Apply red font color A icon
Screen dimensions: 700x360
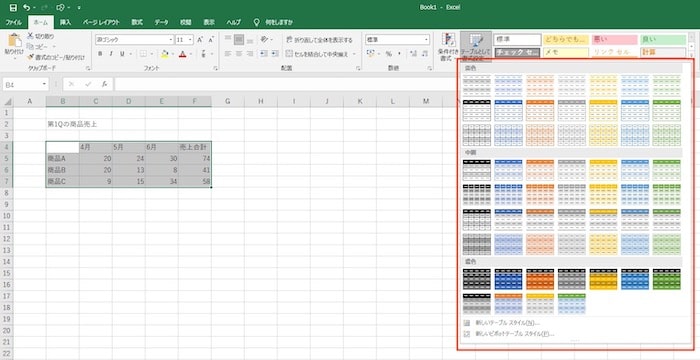(x=182, y=54)
